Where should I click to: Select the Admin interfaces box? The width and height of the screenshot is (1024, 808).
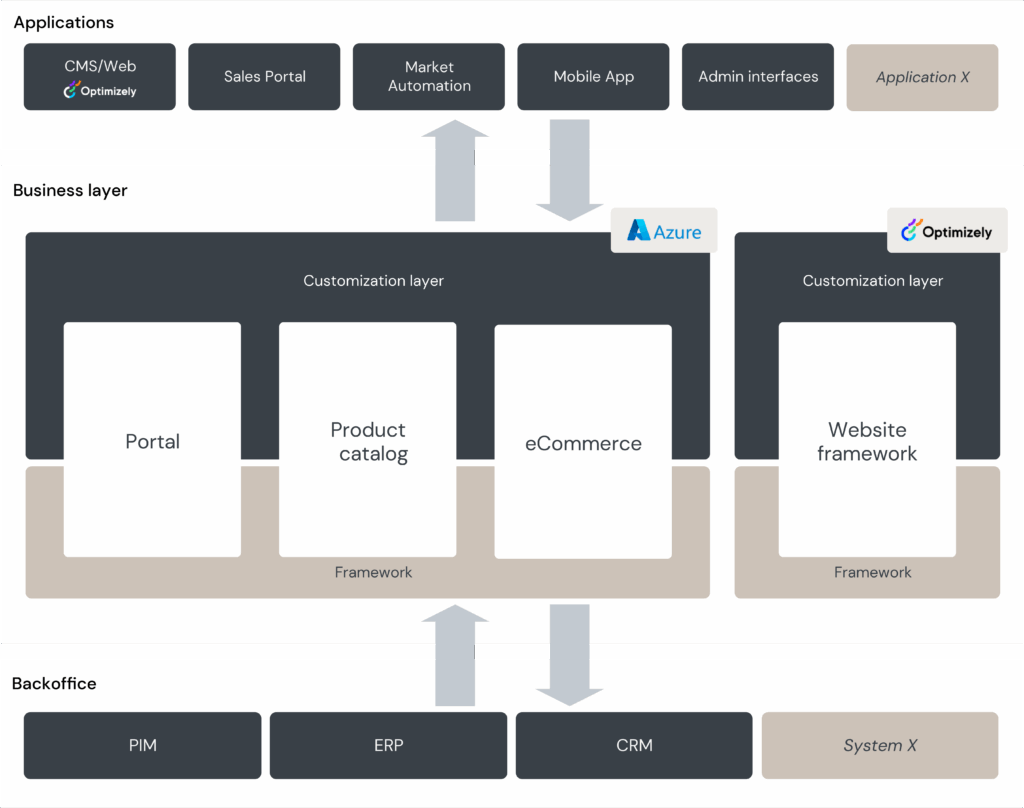[x=758, y=76]
